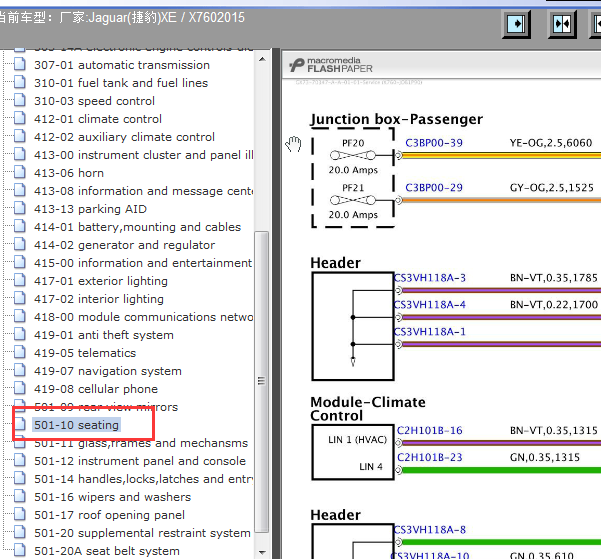The width and height of the screenshot is (601, 559).
Task: Select 501-14 handles, locks, latches entry
Action: [x=143, y=479]
